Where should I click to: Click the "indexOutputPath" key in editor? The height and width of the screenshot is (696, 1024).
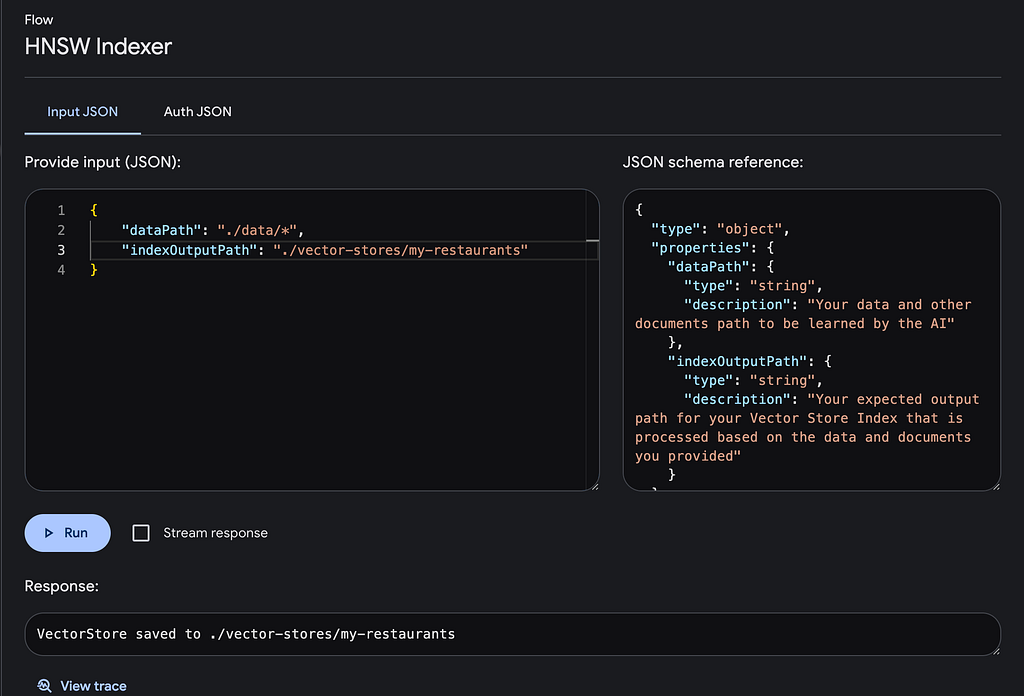(192, 250)
